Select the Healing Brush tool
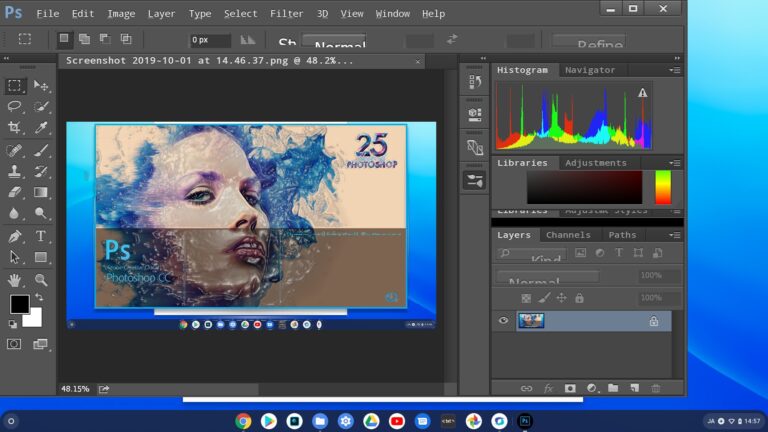This screenshot has width=768, height=432. tap(14, 150)
